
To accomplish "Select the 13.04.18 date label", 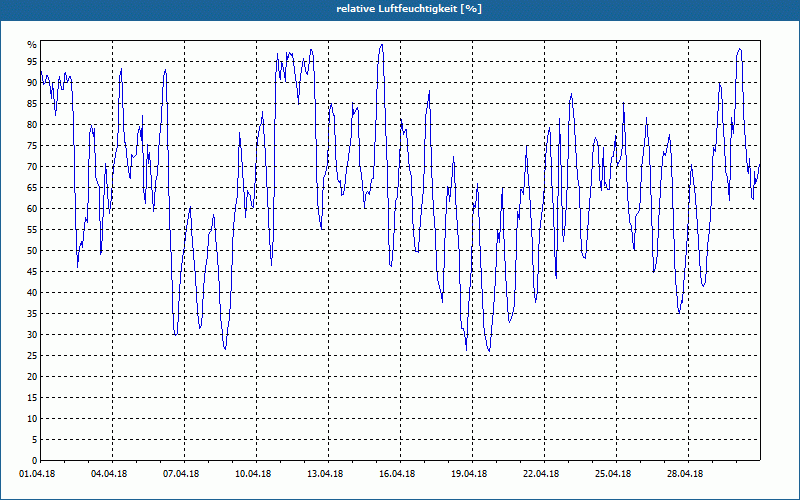I will (325, 474).
